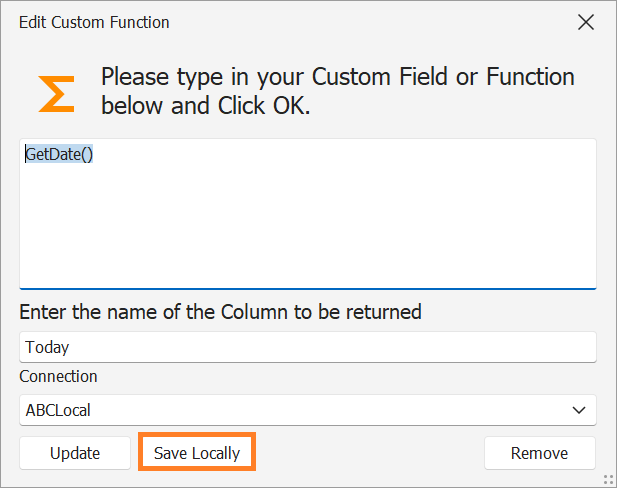Close the Edit Custom Function dialog

tap(586, 22)
